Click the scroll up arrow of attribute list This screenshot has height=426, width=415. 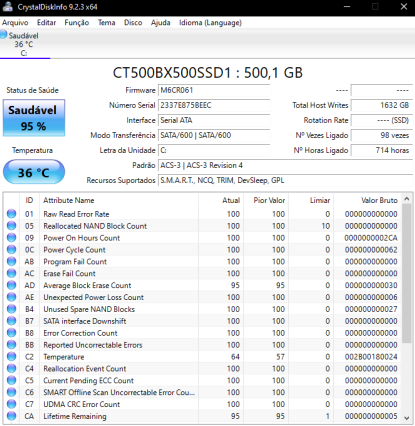coord(406,199)
